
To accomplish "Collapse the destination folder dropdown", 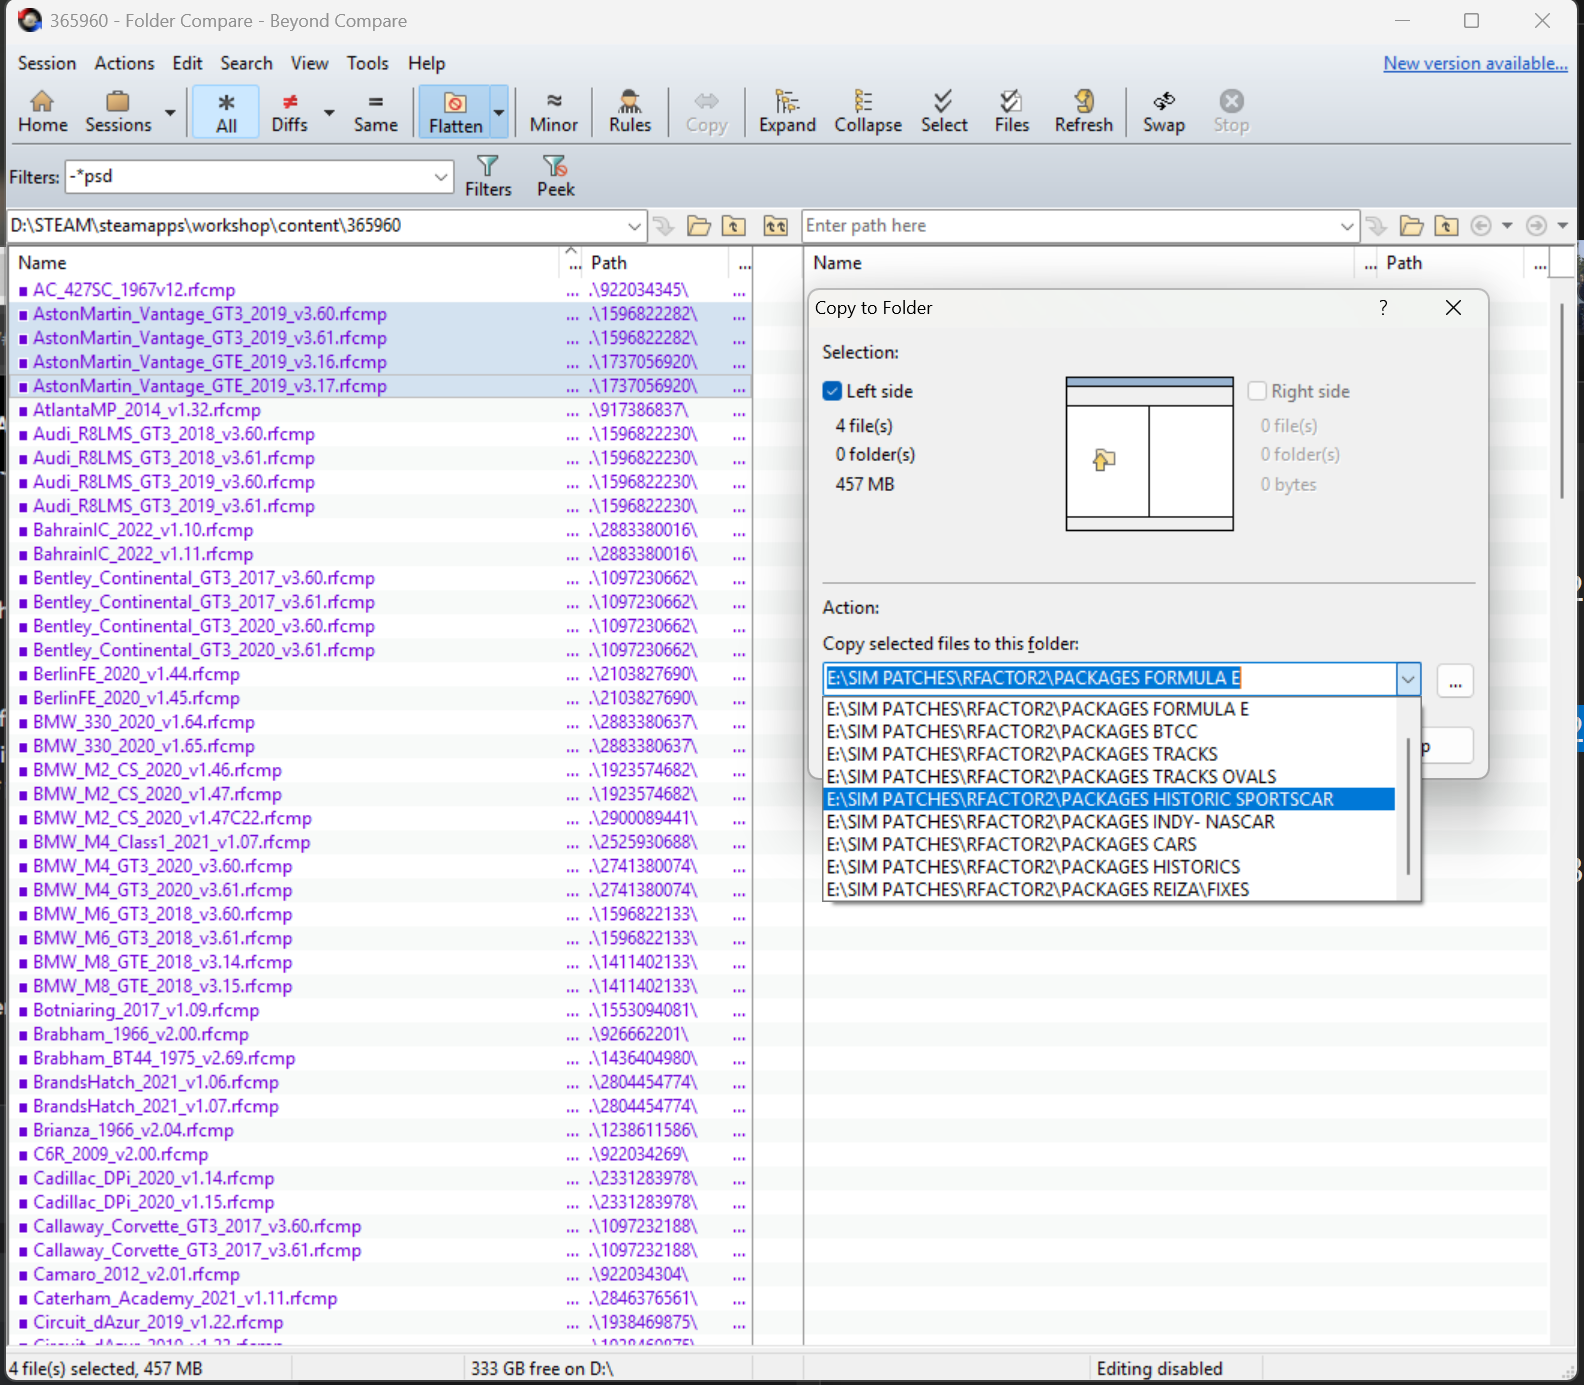I will 1408,679.
